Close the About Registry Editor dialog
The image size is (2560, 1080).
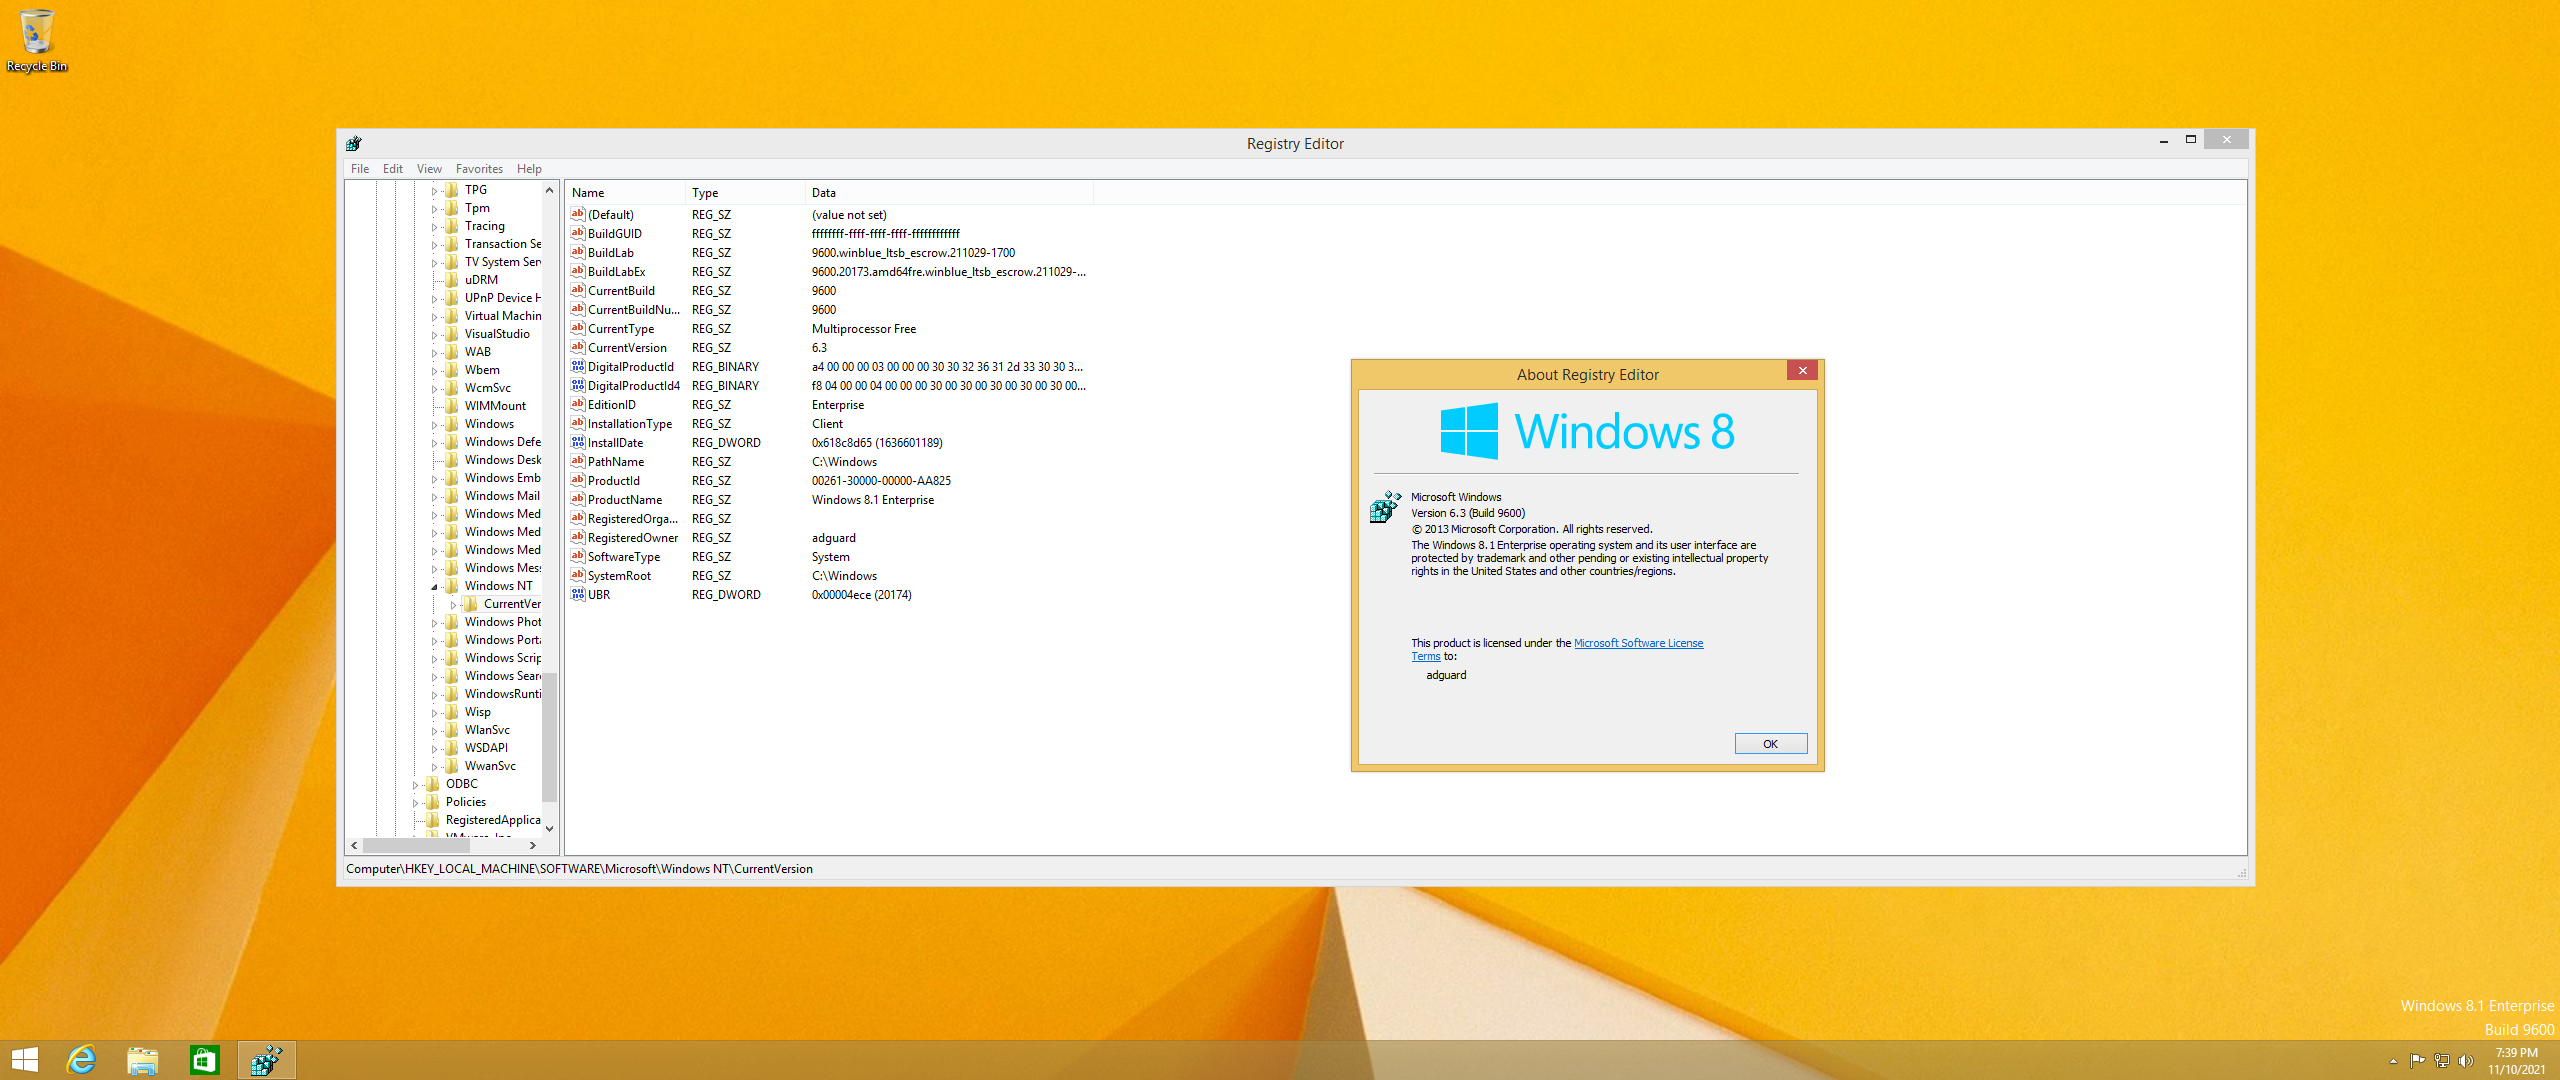point(1802,370)
